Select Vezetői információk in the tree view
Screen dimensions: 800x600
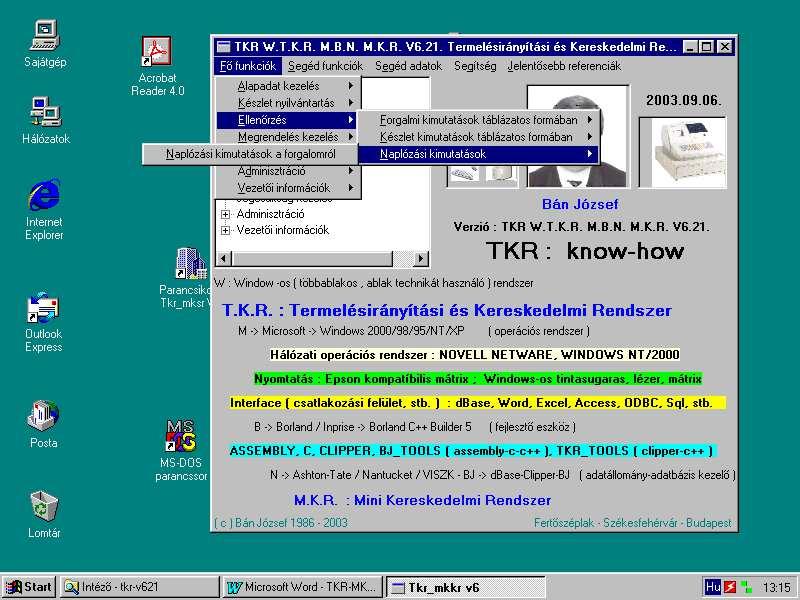pos(283,230)
